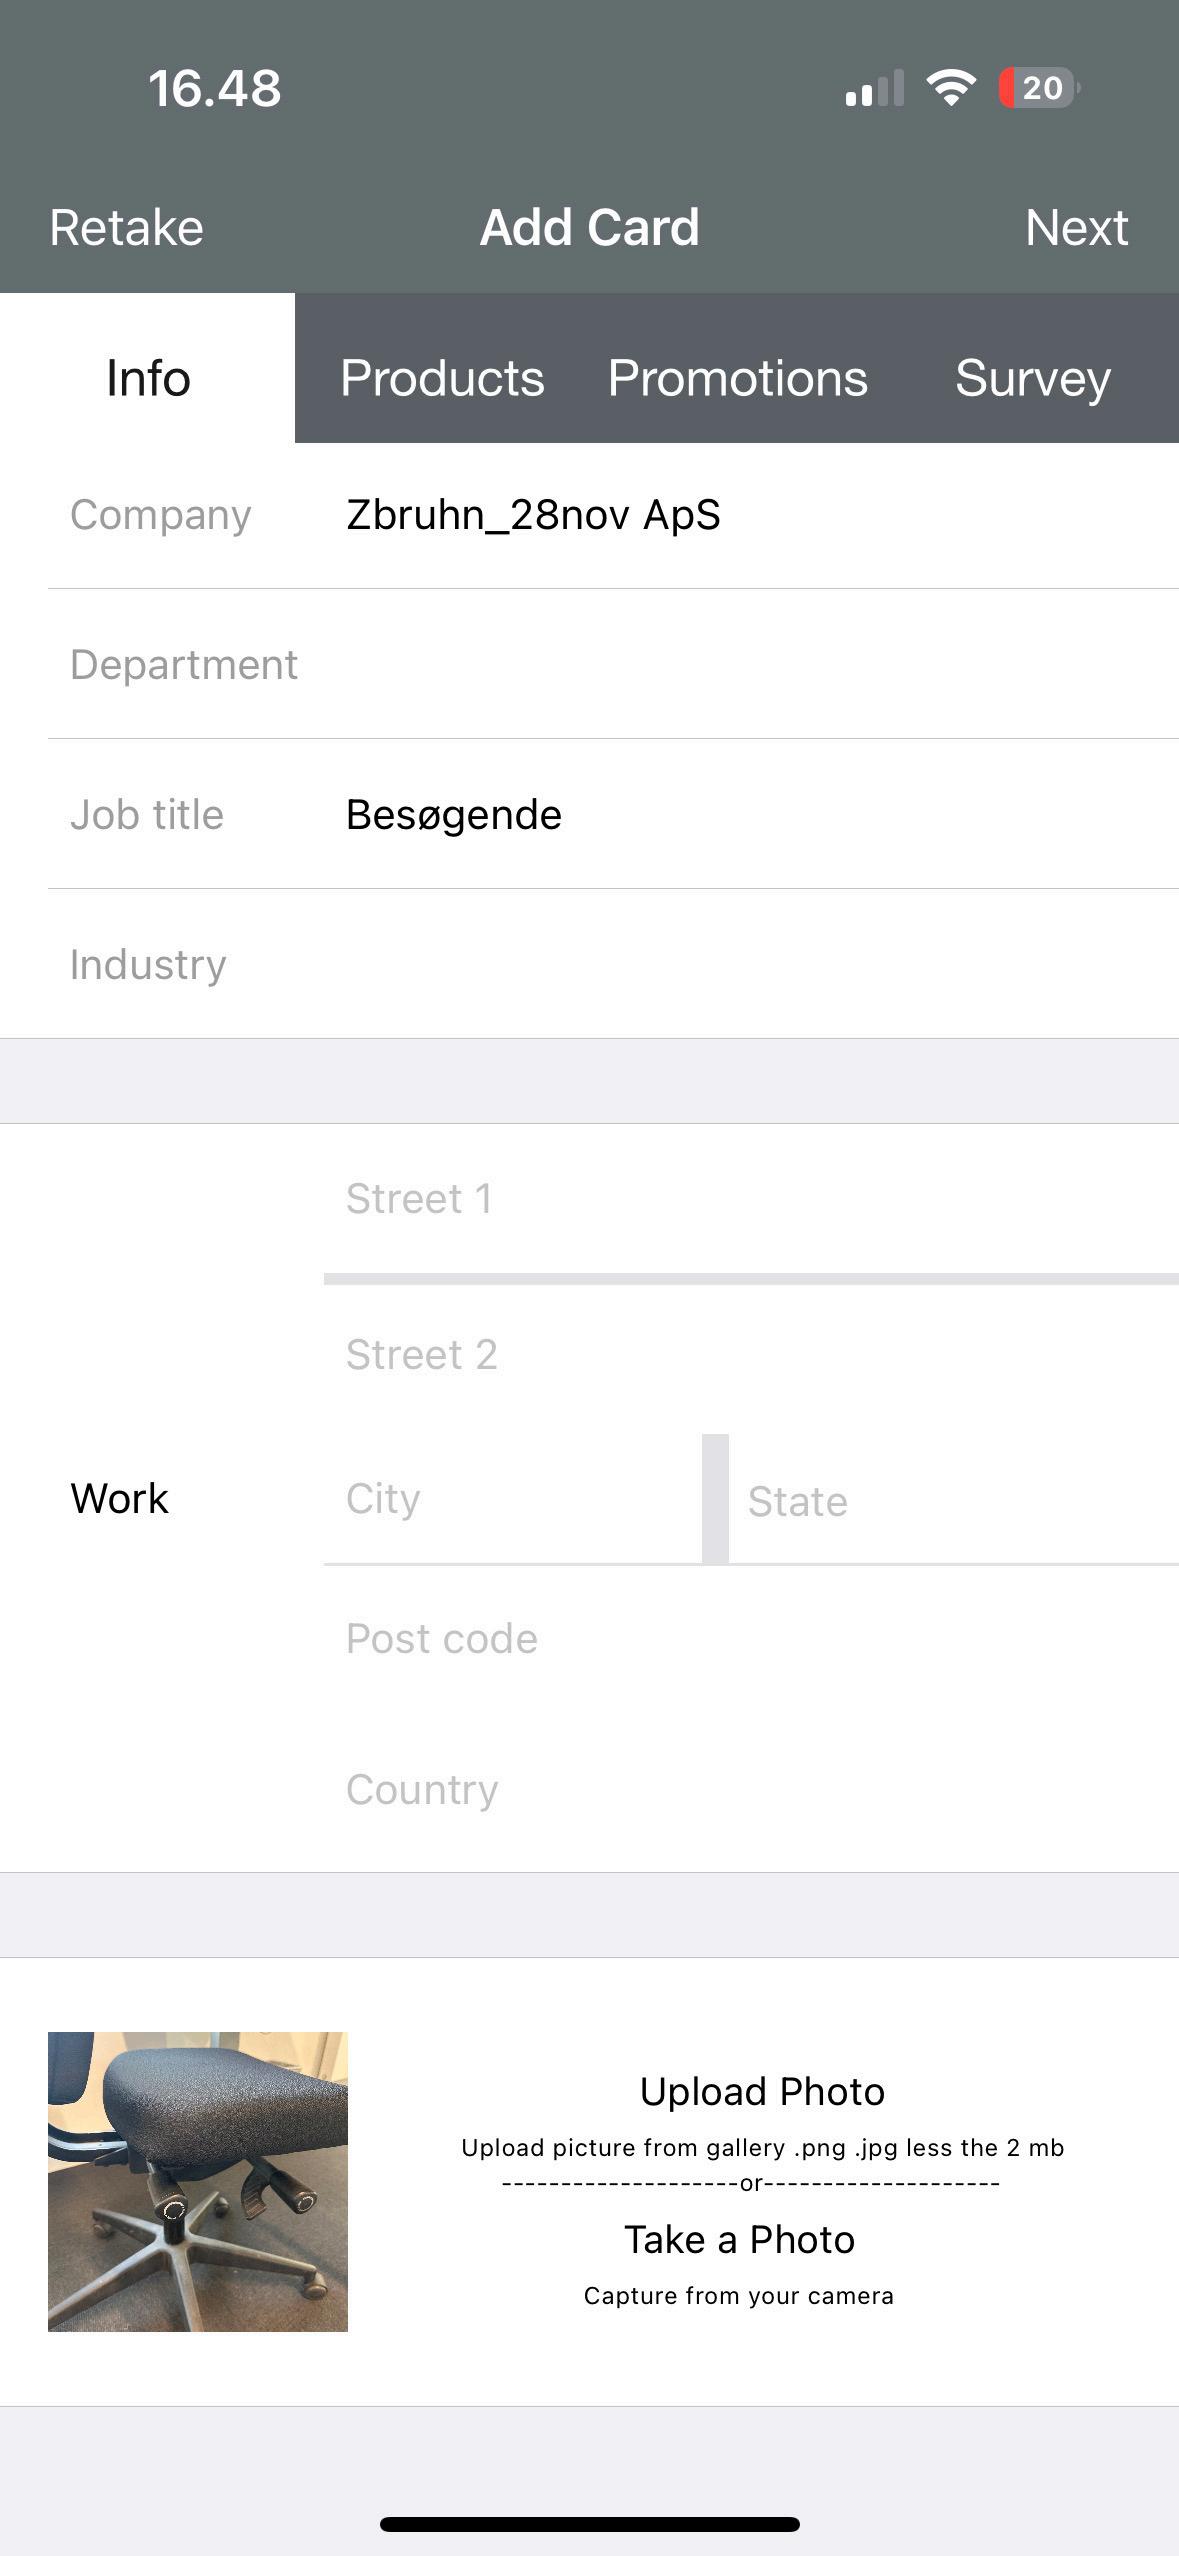Select the Info tab
This screenshot has height=2556, width=1179.
(148, 378)
